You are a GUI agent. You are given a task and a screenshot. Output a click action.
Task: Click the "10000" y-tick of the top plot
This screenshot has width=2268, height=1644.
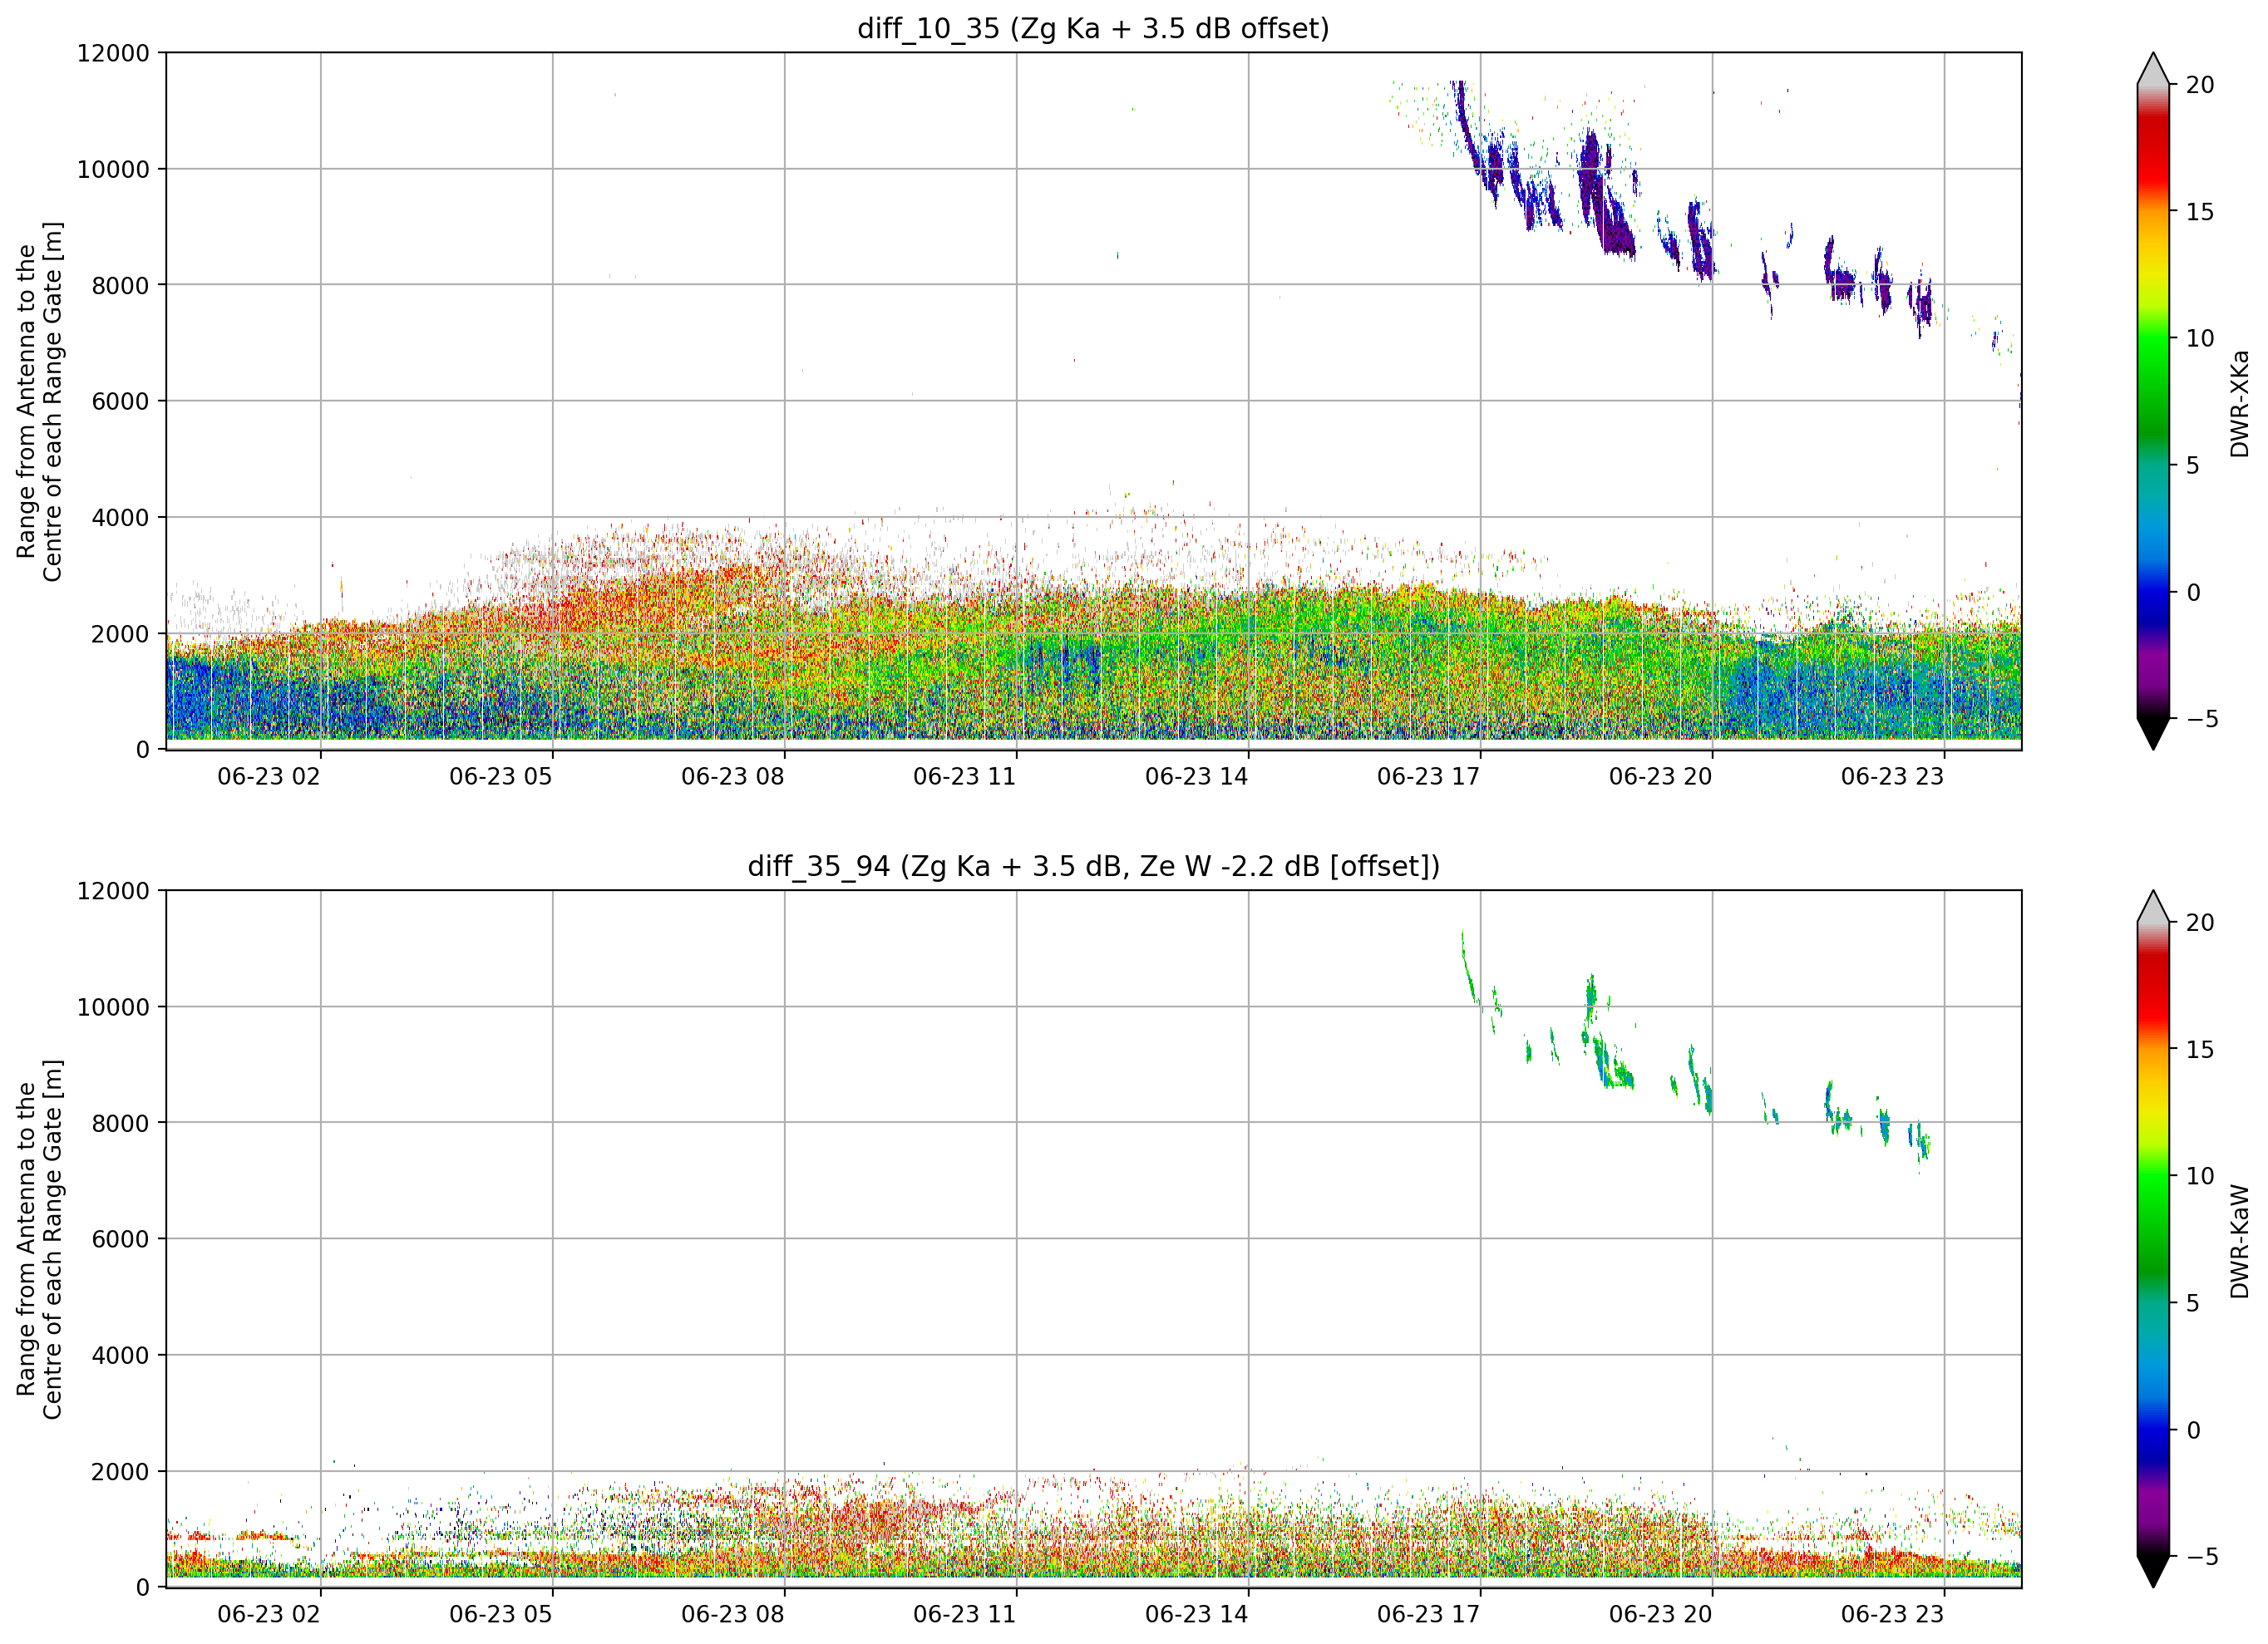pos(113,169)
